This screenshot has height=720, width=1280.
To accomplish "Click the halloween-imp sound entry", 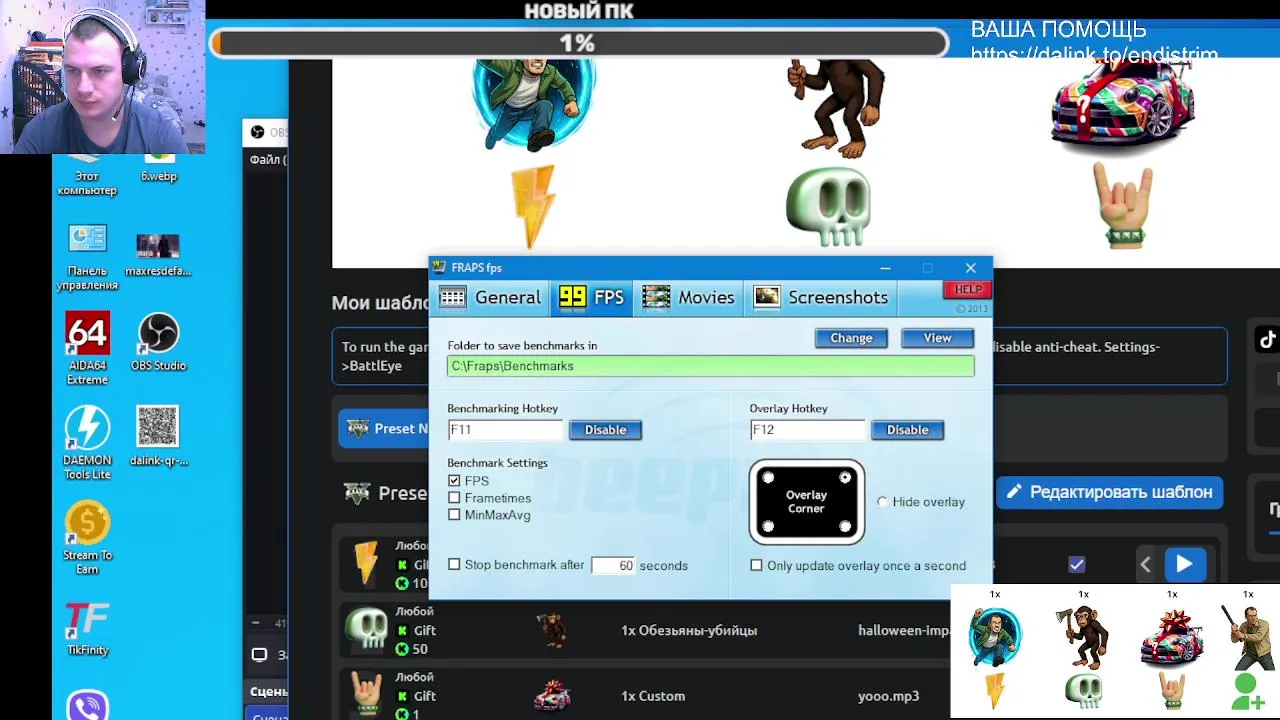I will pos(903,631).
